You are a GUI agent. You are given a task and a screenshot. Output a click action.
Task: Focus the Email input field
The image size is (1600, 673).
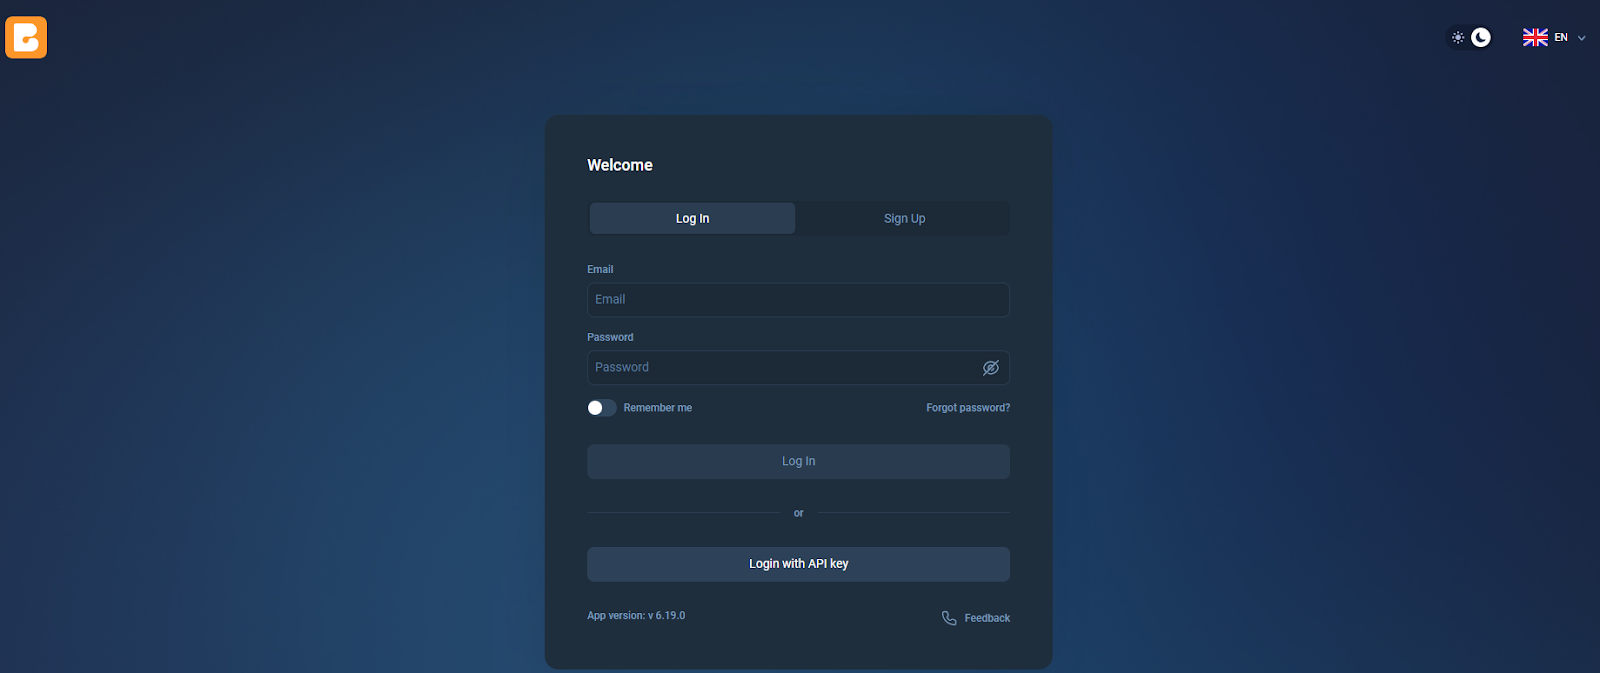[798, 300]
